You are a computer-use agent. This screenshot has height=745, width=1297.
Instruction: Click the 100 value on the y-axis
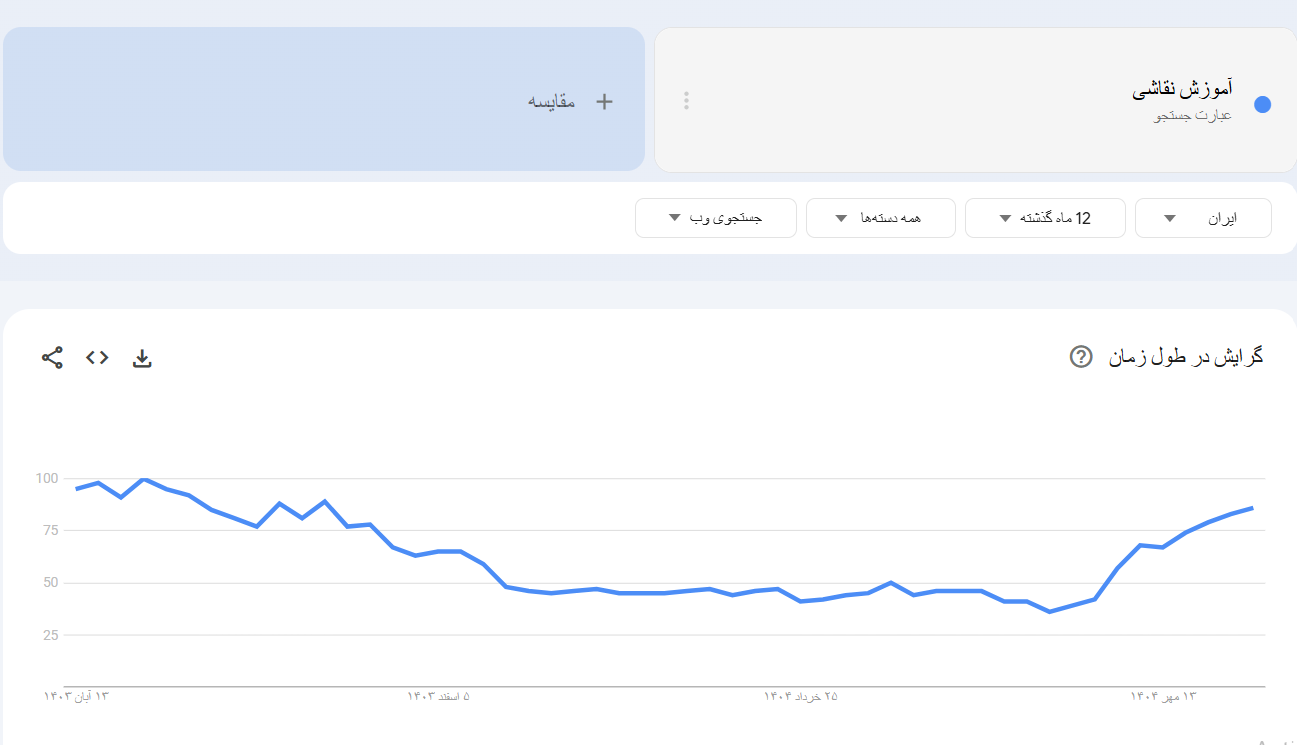point(47,478)
